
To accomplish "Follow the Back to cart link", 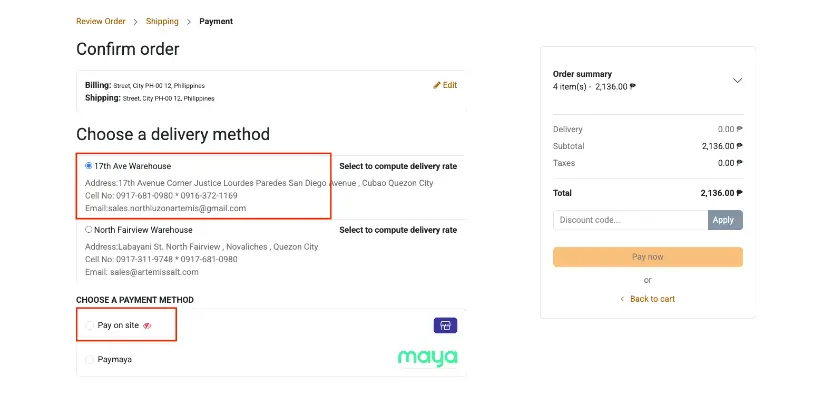I will [652, 299].
